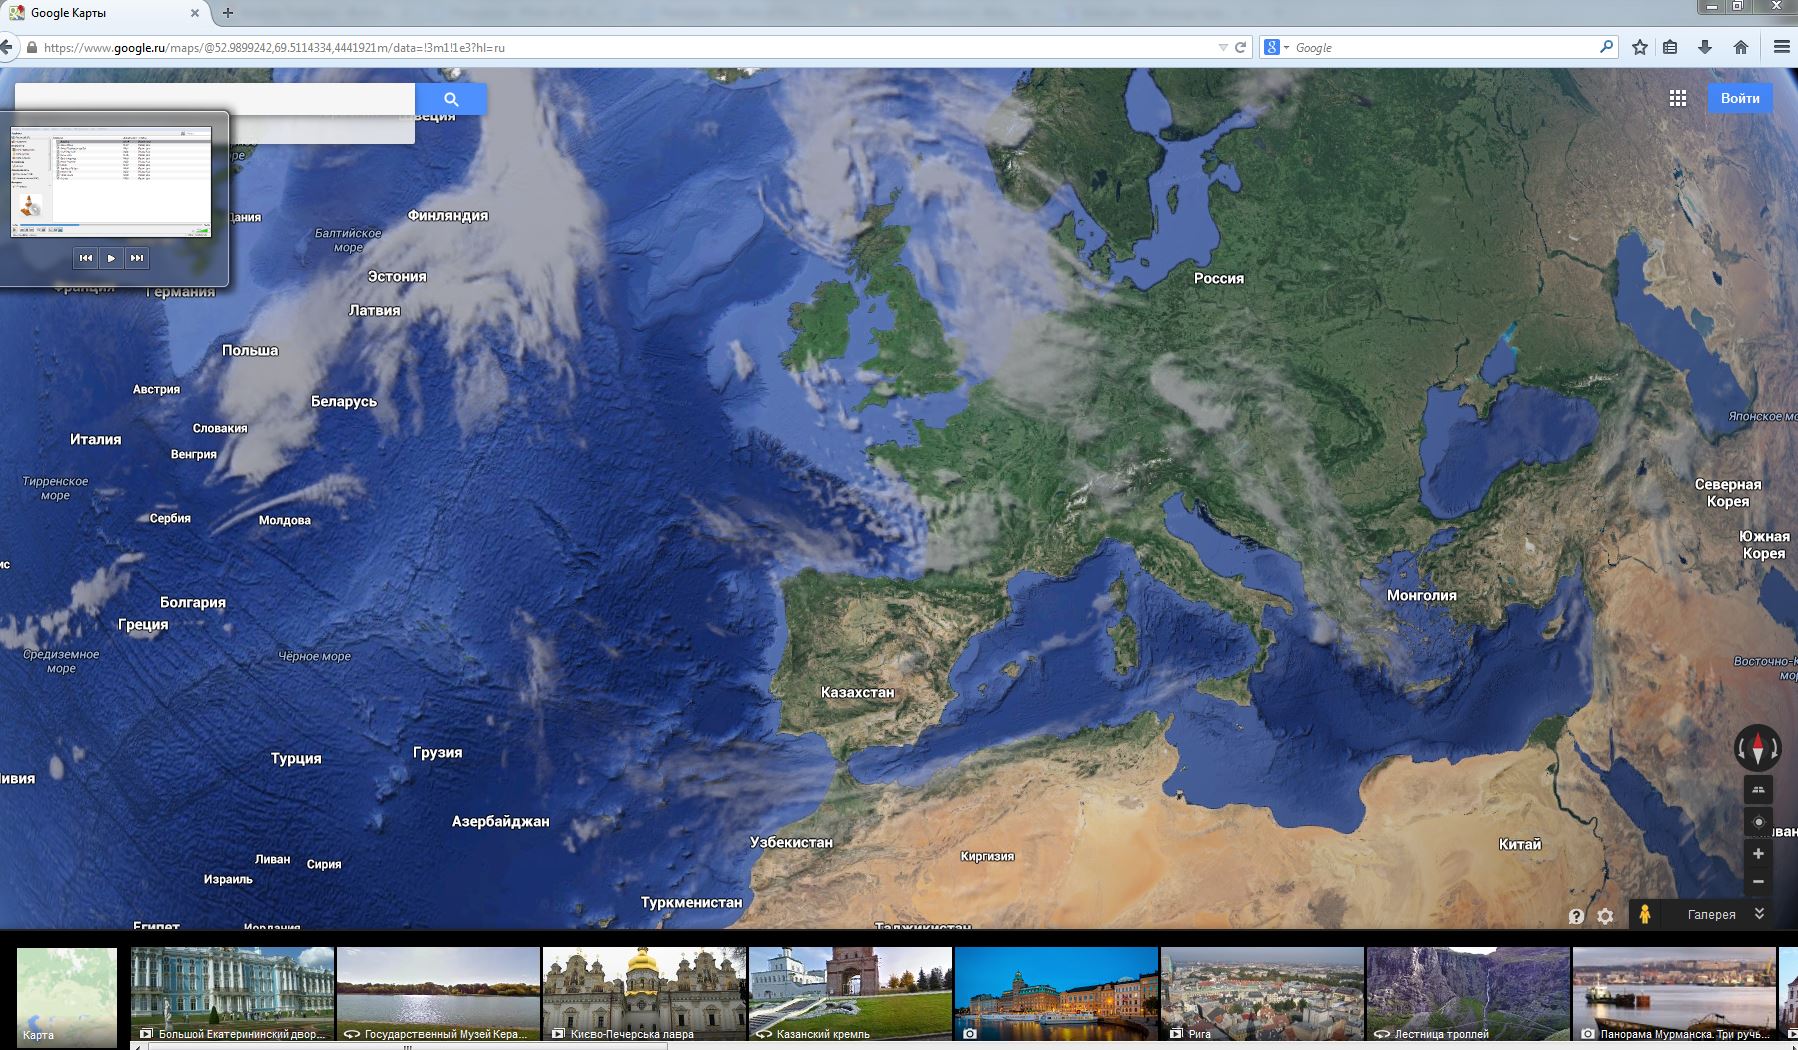
Task: Open the Большой Екатерининский дворец photo tour
Action: 232,994
